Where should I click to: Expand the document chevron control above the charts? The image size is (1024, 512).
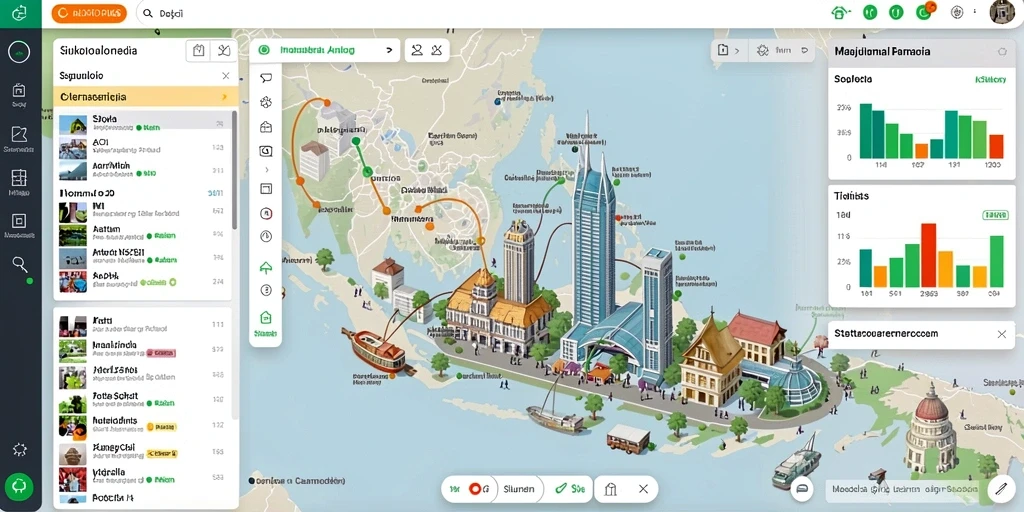[729, 50]
